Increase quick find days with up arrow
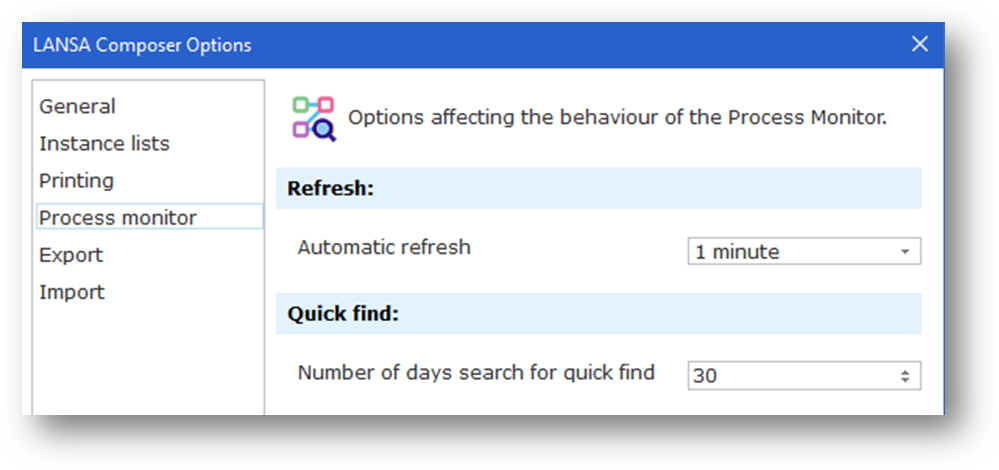Viewport: 999px width, 470px height. (905, 371)
